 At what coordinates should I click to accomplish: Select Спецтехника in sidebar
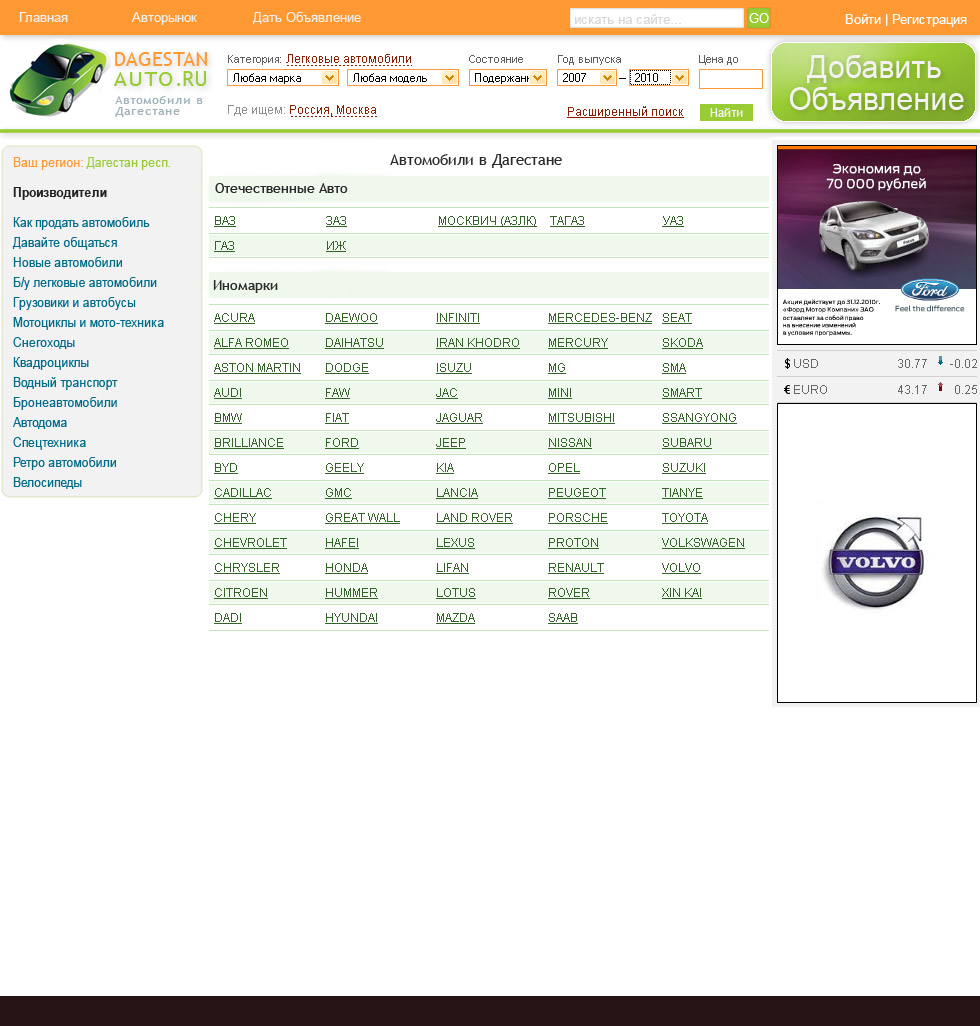(x=50, y=442)
